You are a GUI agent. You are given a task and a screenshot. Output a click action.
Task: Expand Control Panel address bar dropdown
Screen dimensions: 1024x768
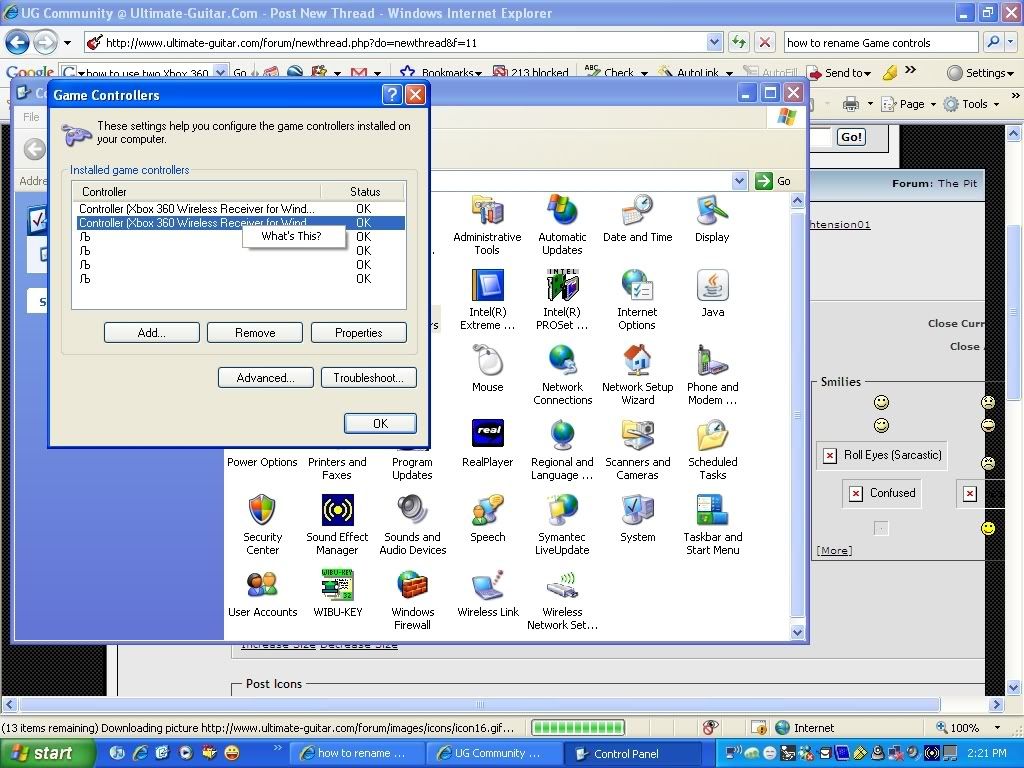(x=739, y=181)
